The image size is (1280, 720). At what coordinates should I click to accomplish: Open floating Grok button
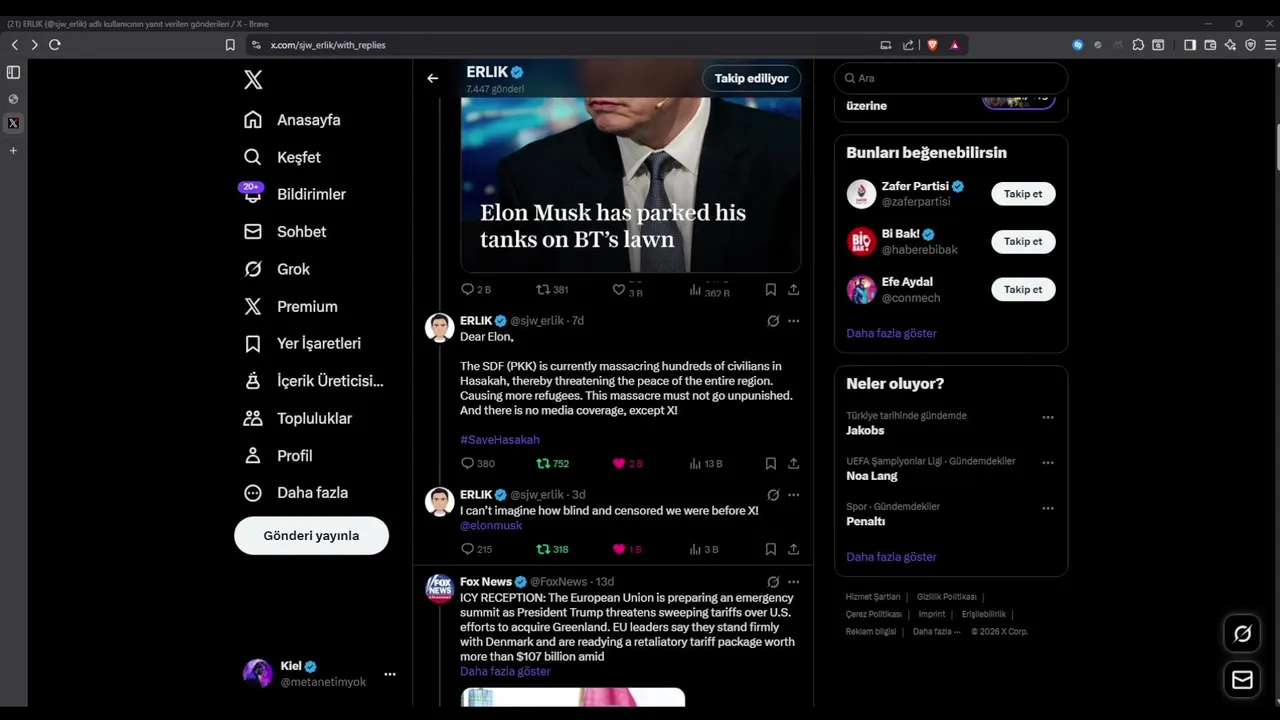click(x=1242, y=633)
